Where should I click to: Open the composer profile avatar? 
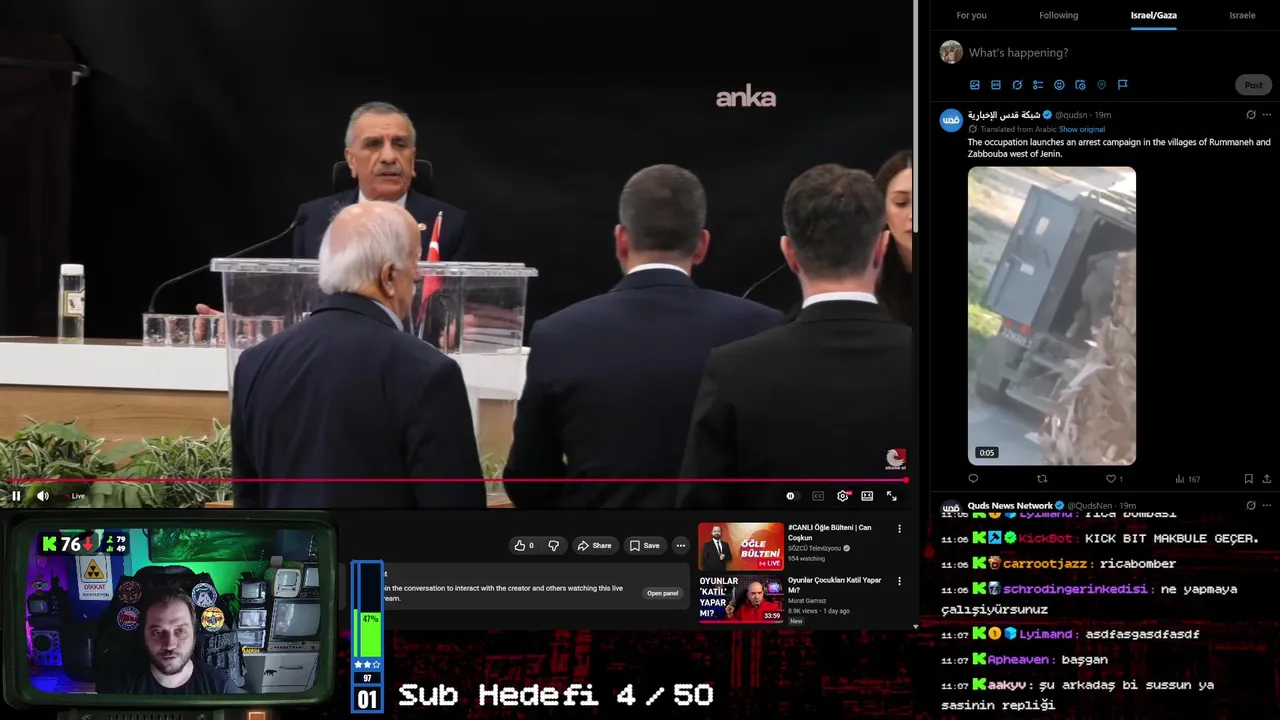click(951, 53)
